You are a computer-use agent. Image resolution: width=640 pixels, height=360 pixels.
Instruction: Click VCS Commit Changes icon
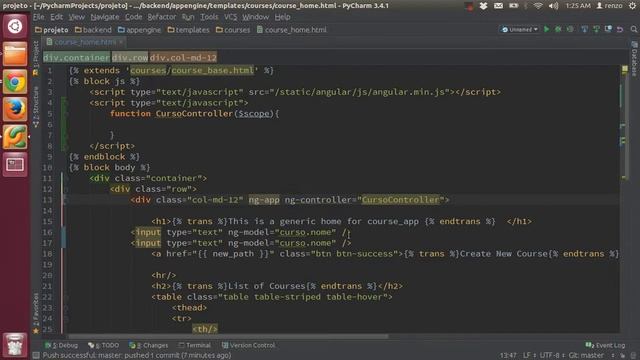point(596,29)
